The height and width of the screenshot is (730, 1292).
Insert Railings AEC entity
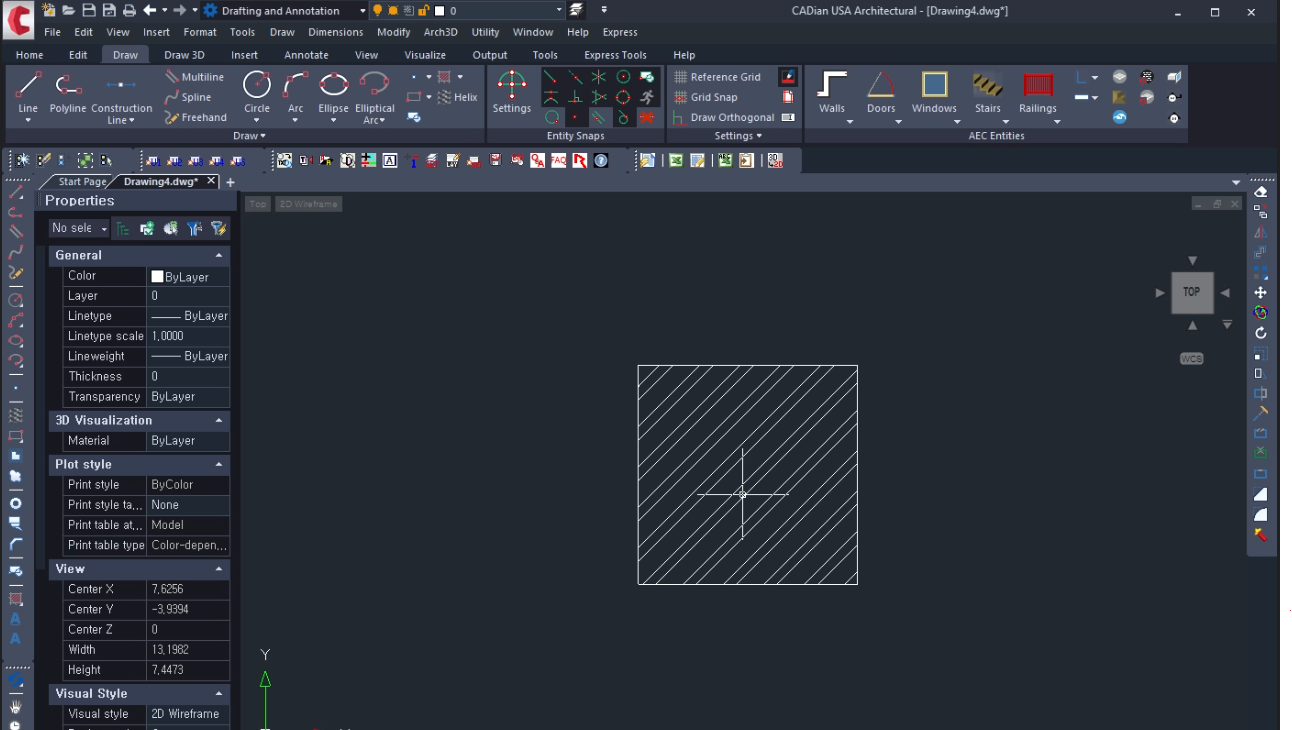pos(1038,92)
